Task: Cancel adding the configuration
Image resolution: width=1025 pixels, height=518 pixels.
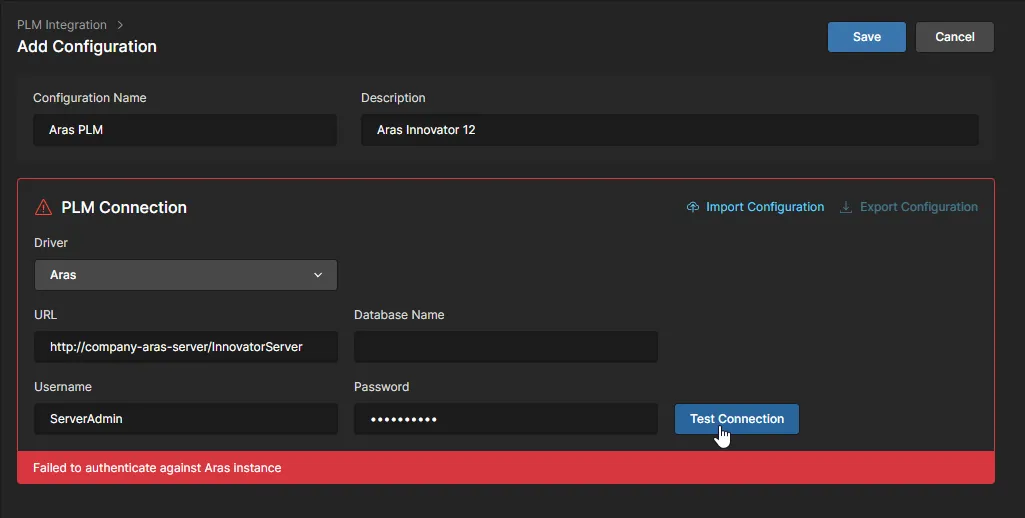Action: pos(954,37)
